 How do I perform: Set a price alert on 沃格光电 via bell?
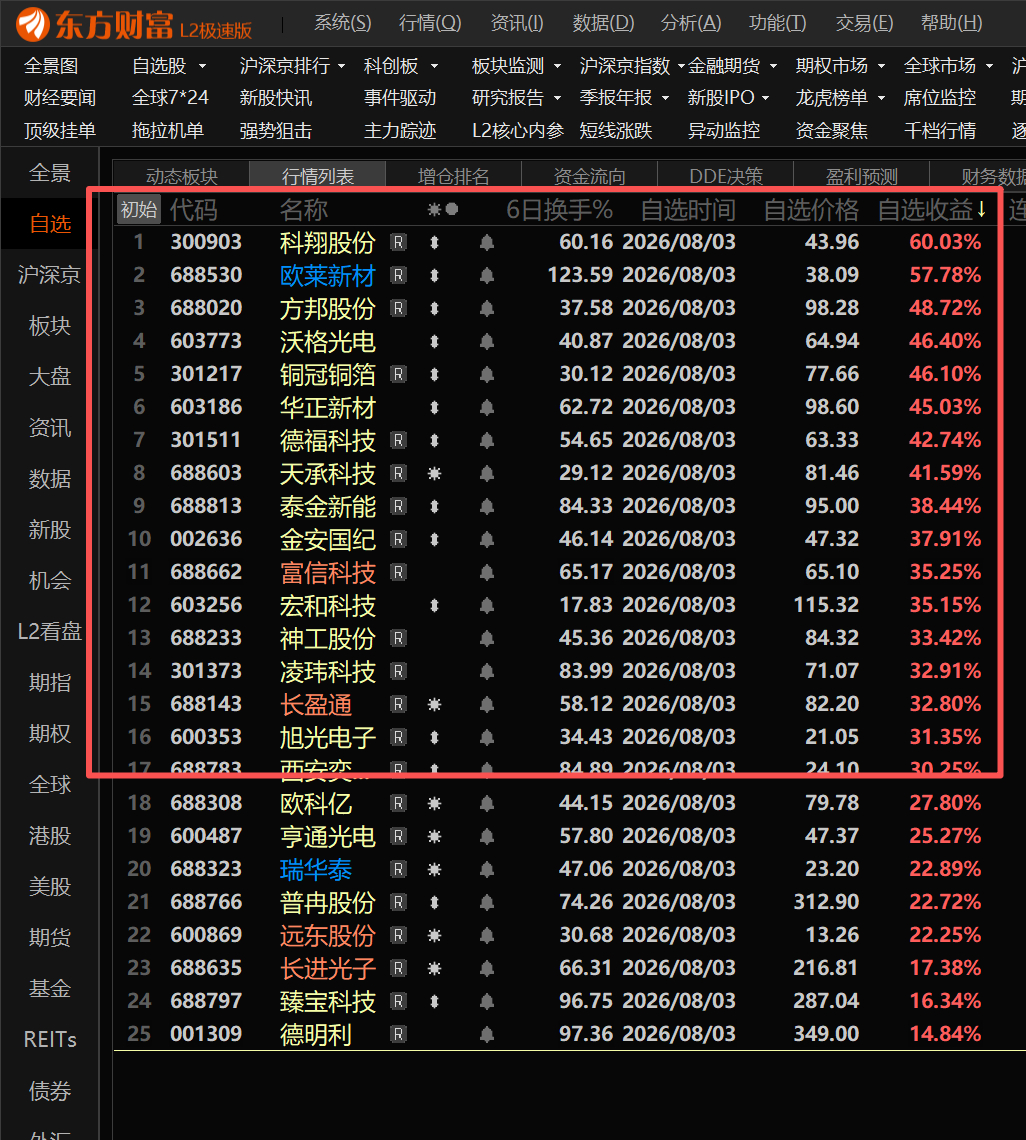click(x=487, y=342)
